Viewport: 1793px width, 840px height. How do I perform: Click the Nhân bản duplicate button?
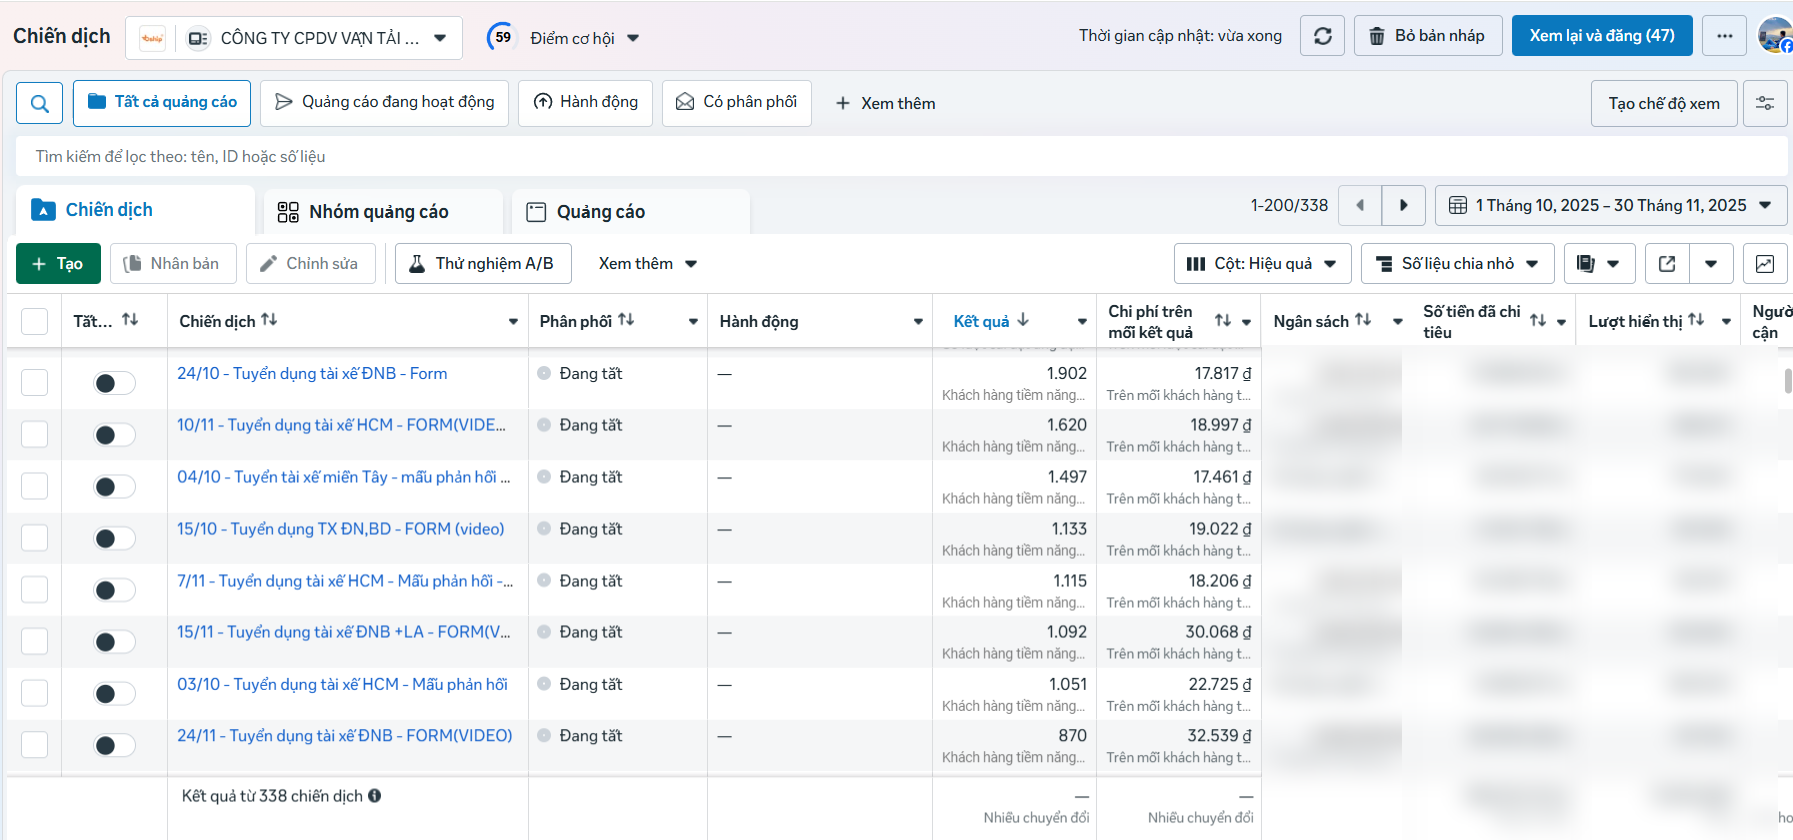point(173,264)
